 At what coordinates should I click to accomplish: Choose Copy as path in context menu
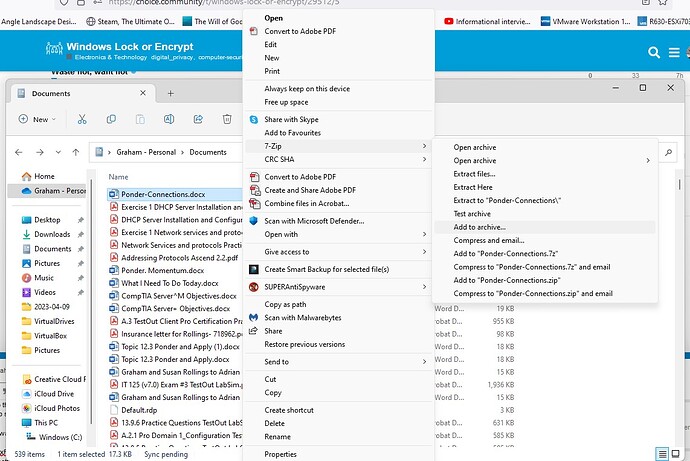[285, 304]
